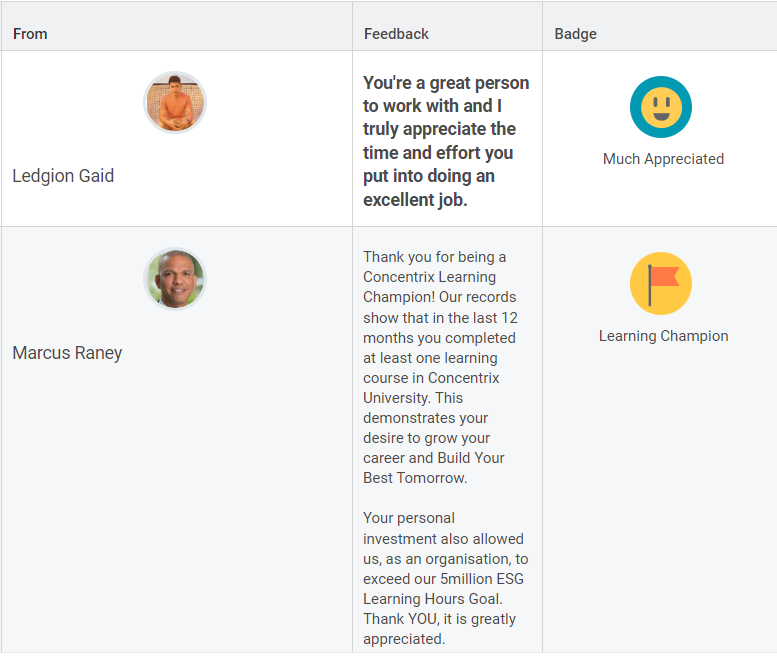
Task: Click the bold 'You're a great person' line
Action: tap(446, 83)
